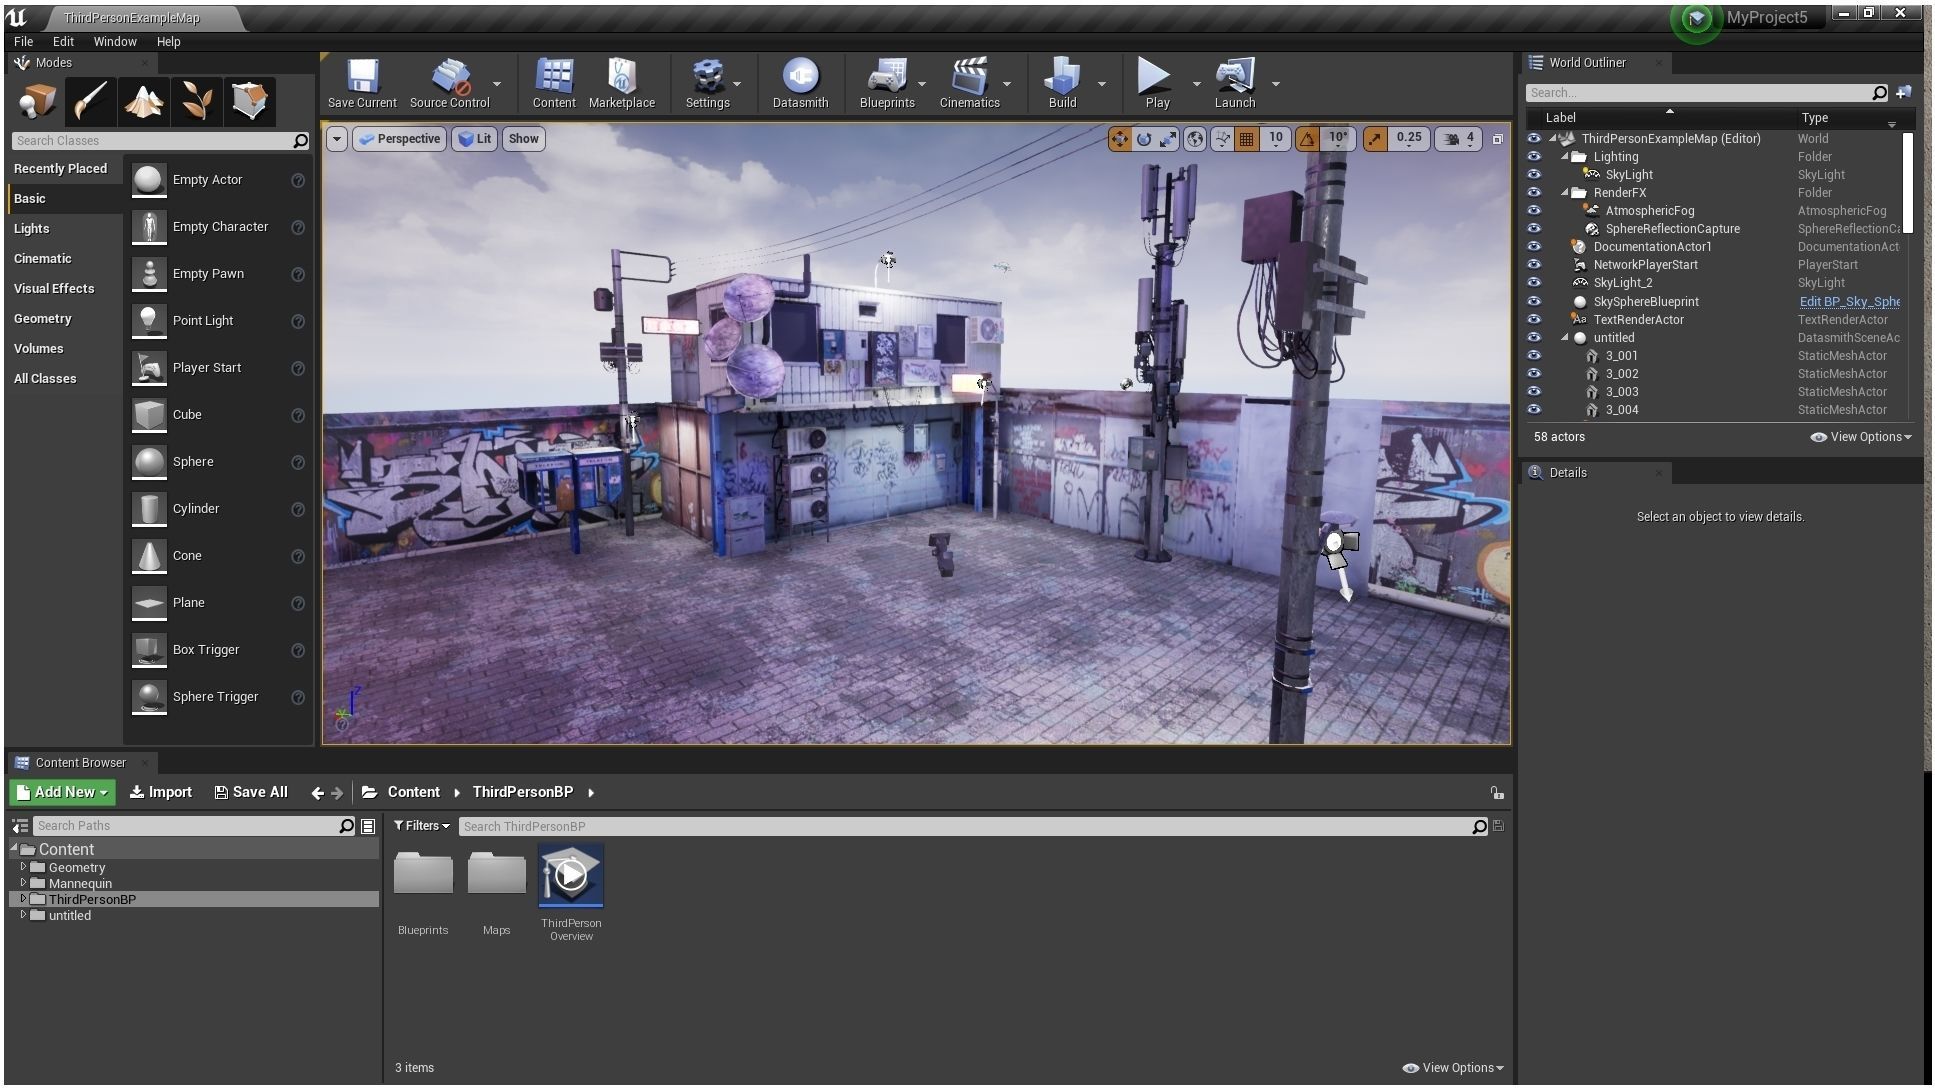This screenshot has height=1088, width=1935.
Task: Open the File menu
Action: [23, 42]
